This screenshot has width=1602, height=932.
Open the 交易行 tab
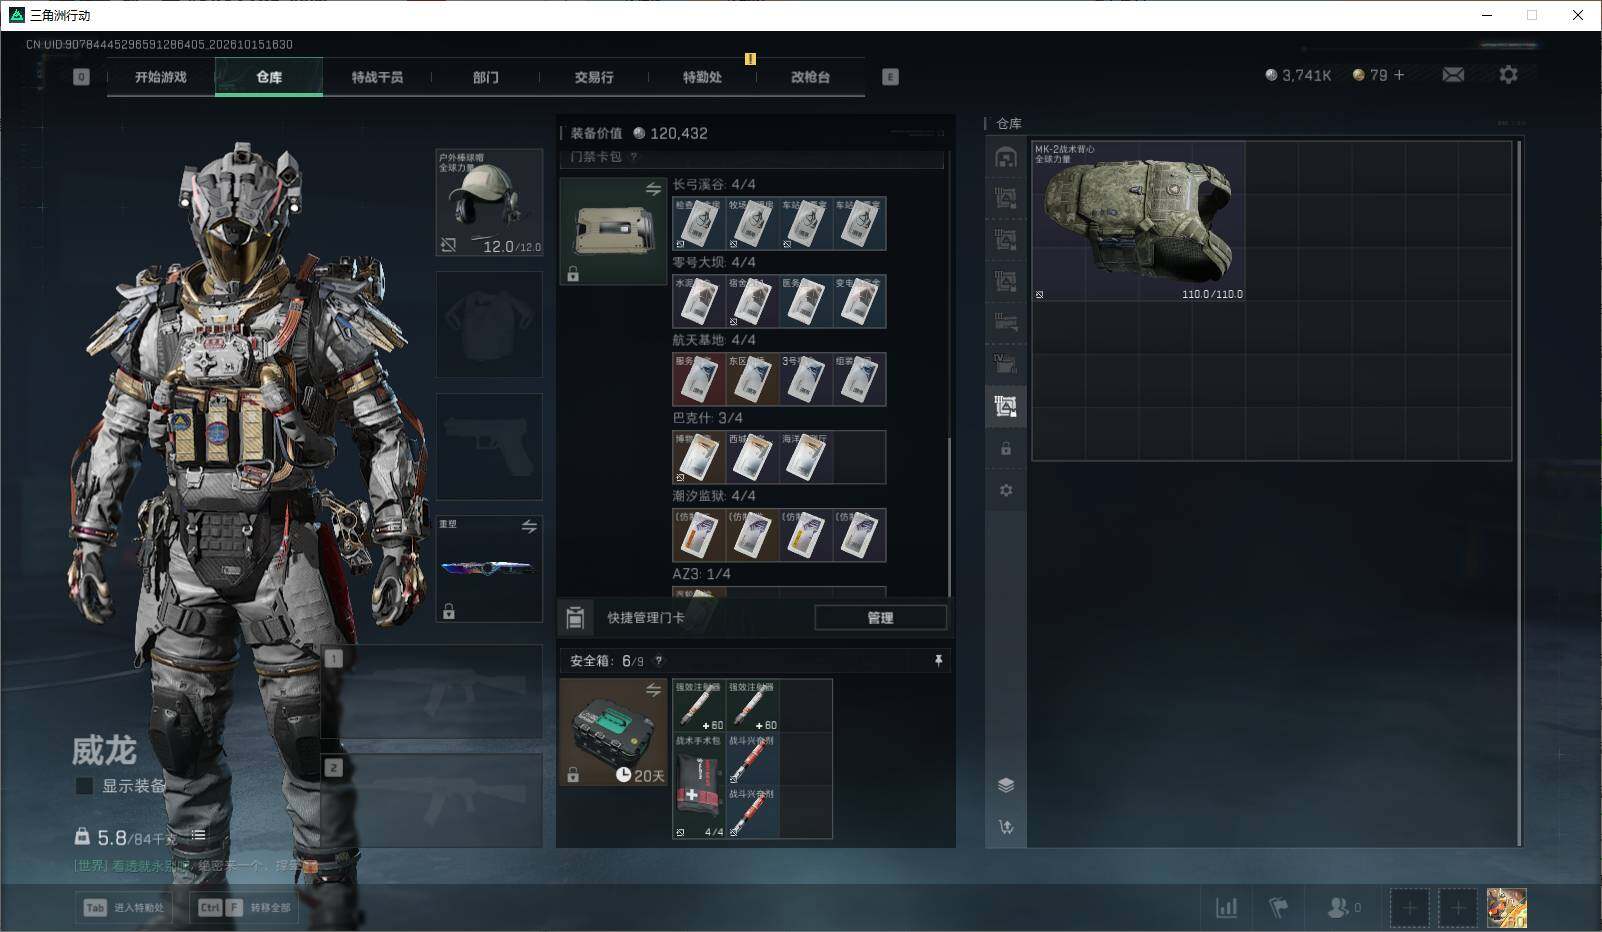pos(594,77)
